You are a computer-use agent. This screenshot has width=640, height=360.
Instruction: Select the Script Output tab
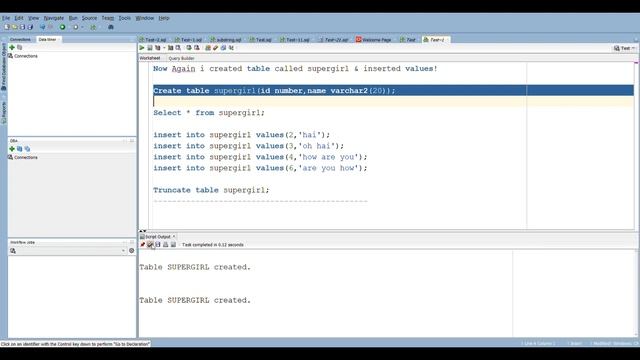pyautogui.click(x=158, y=237)
